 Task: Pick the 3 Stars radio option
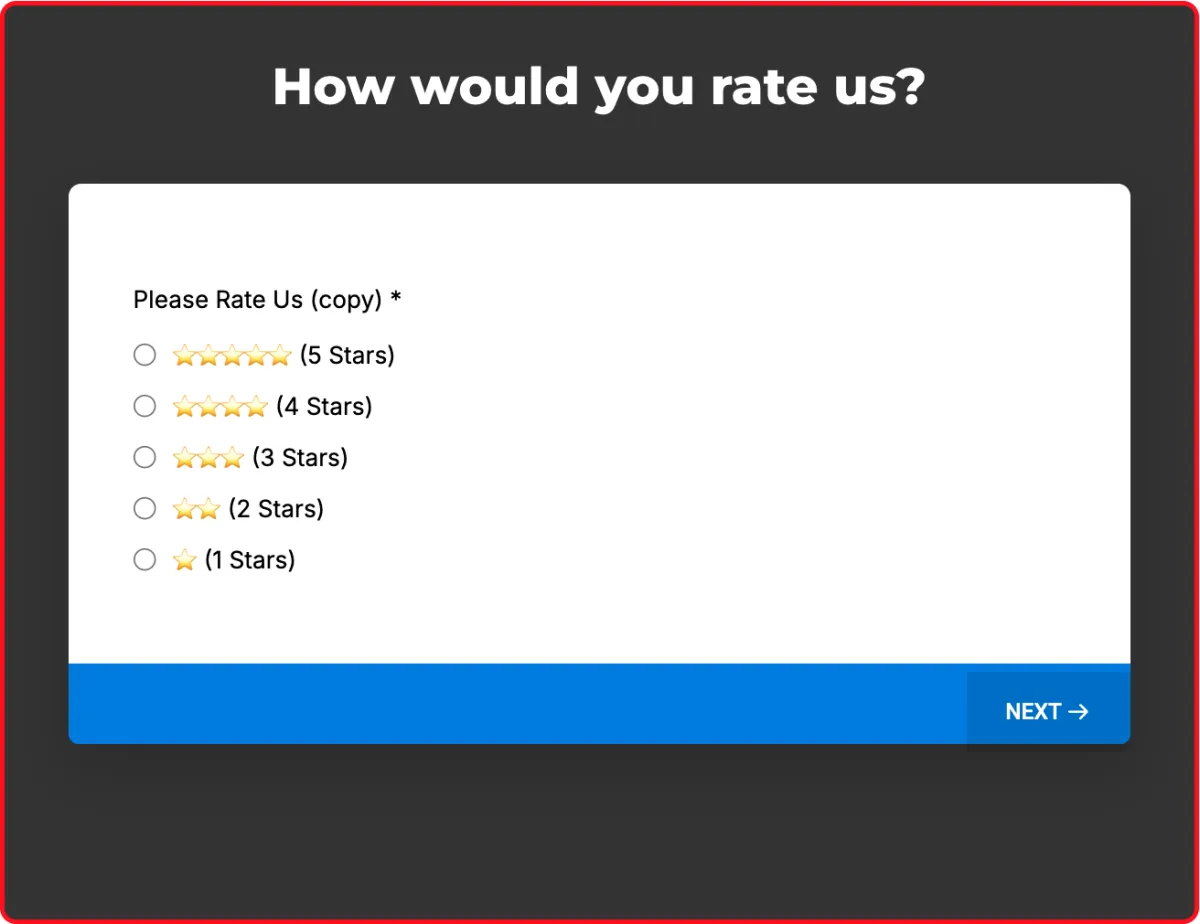(145, 457)
